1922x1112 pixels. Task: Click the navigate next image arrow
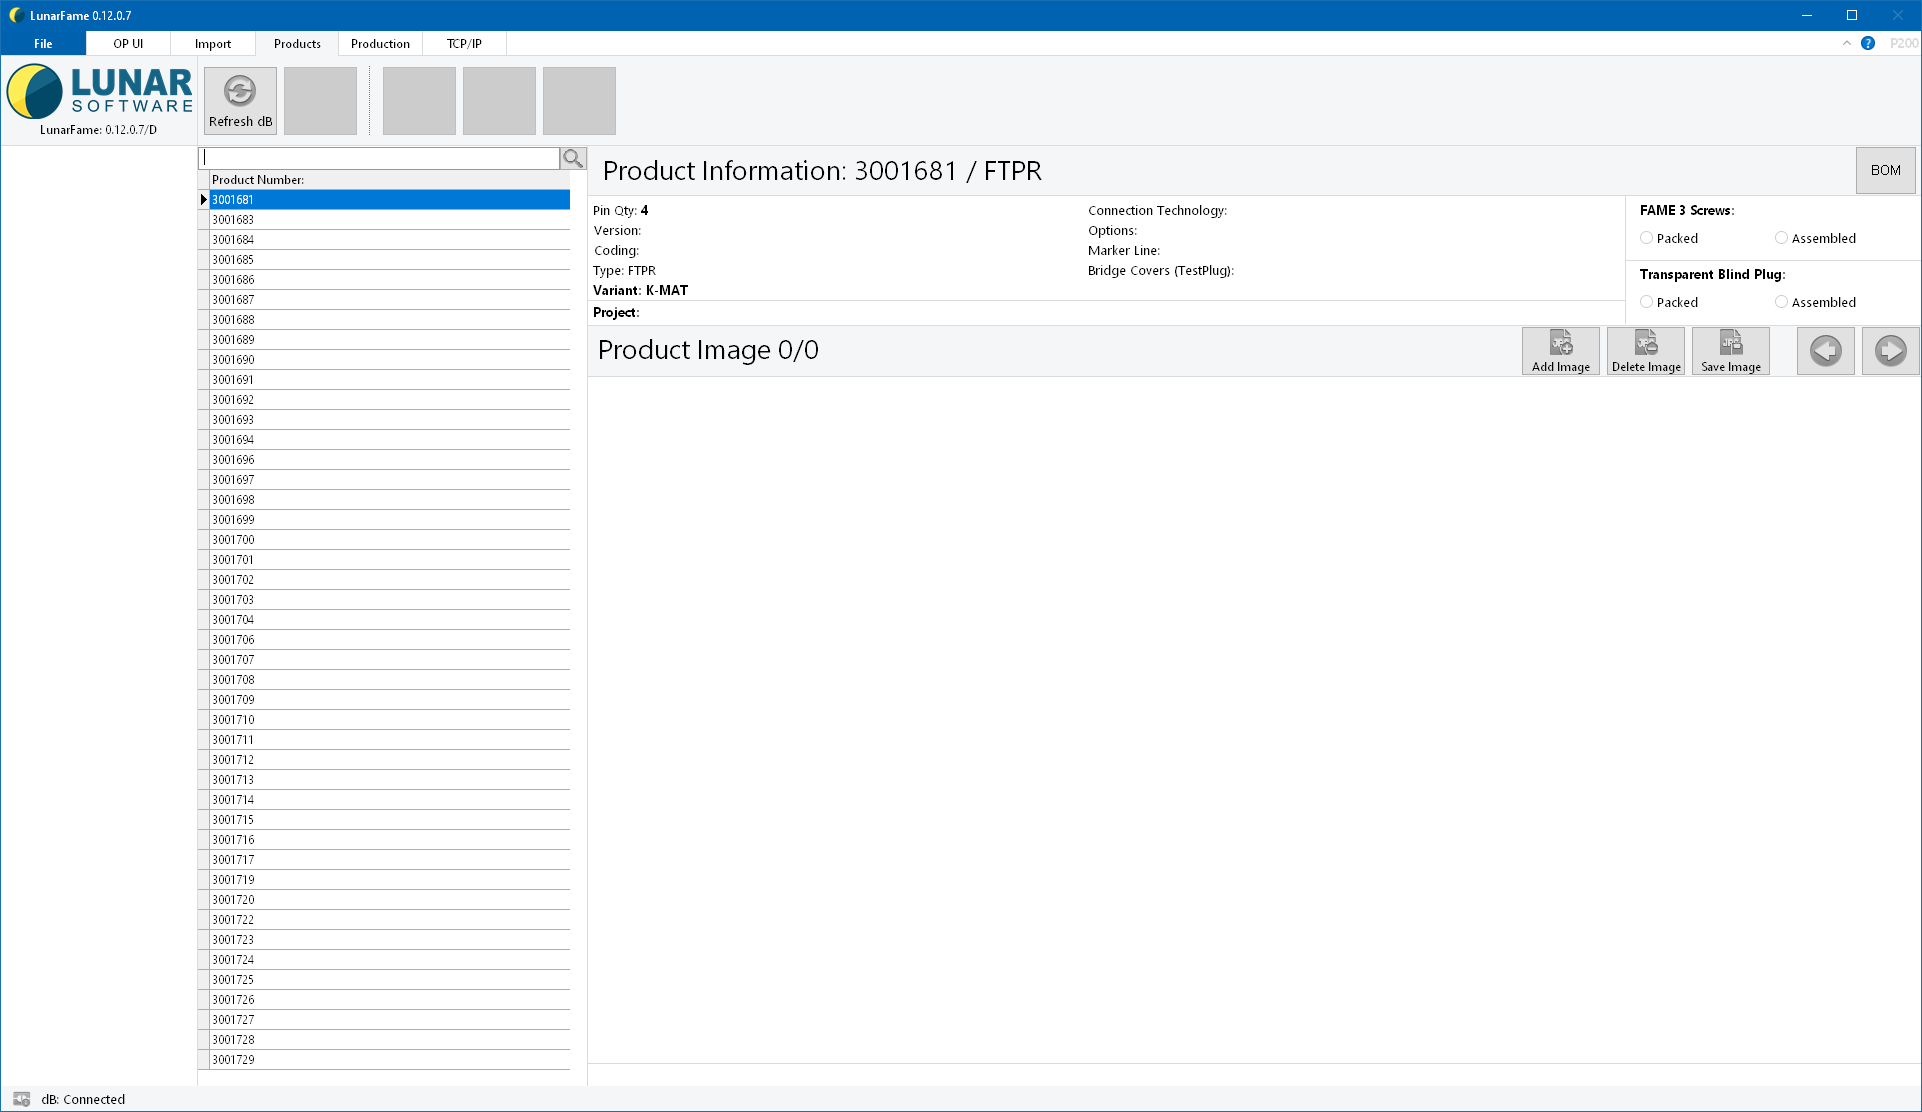1889,349
